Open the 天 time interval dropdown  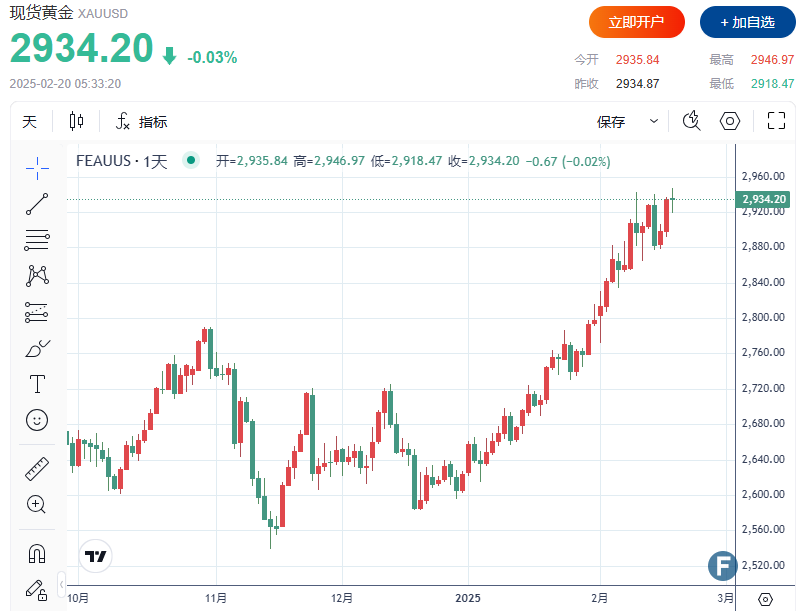(x=30, y=122)
